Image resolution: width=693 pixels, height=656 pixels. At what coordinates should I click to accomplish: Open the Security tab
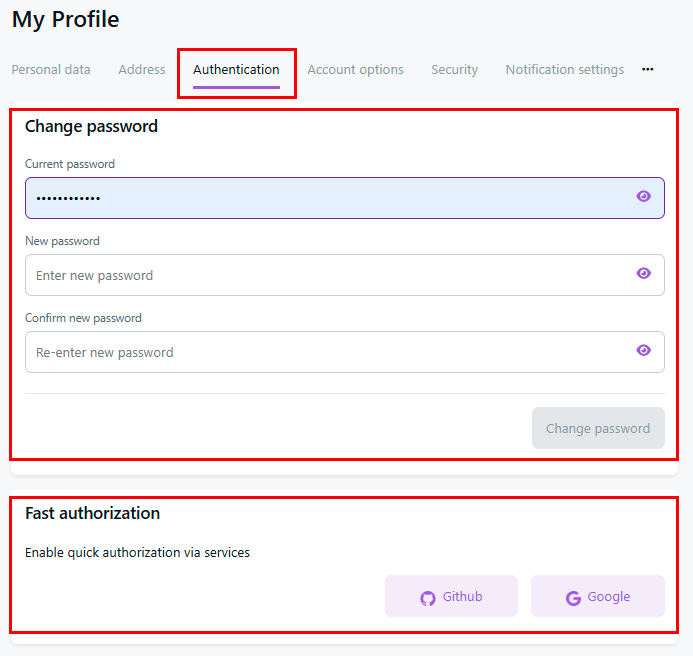click(454, 70)
